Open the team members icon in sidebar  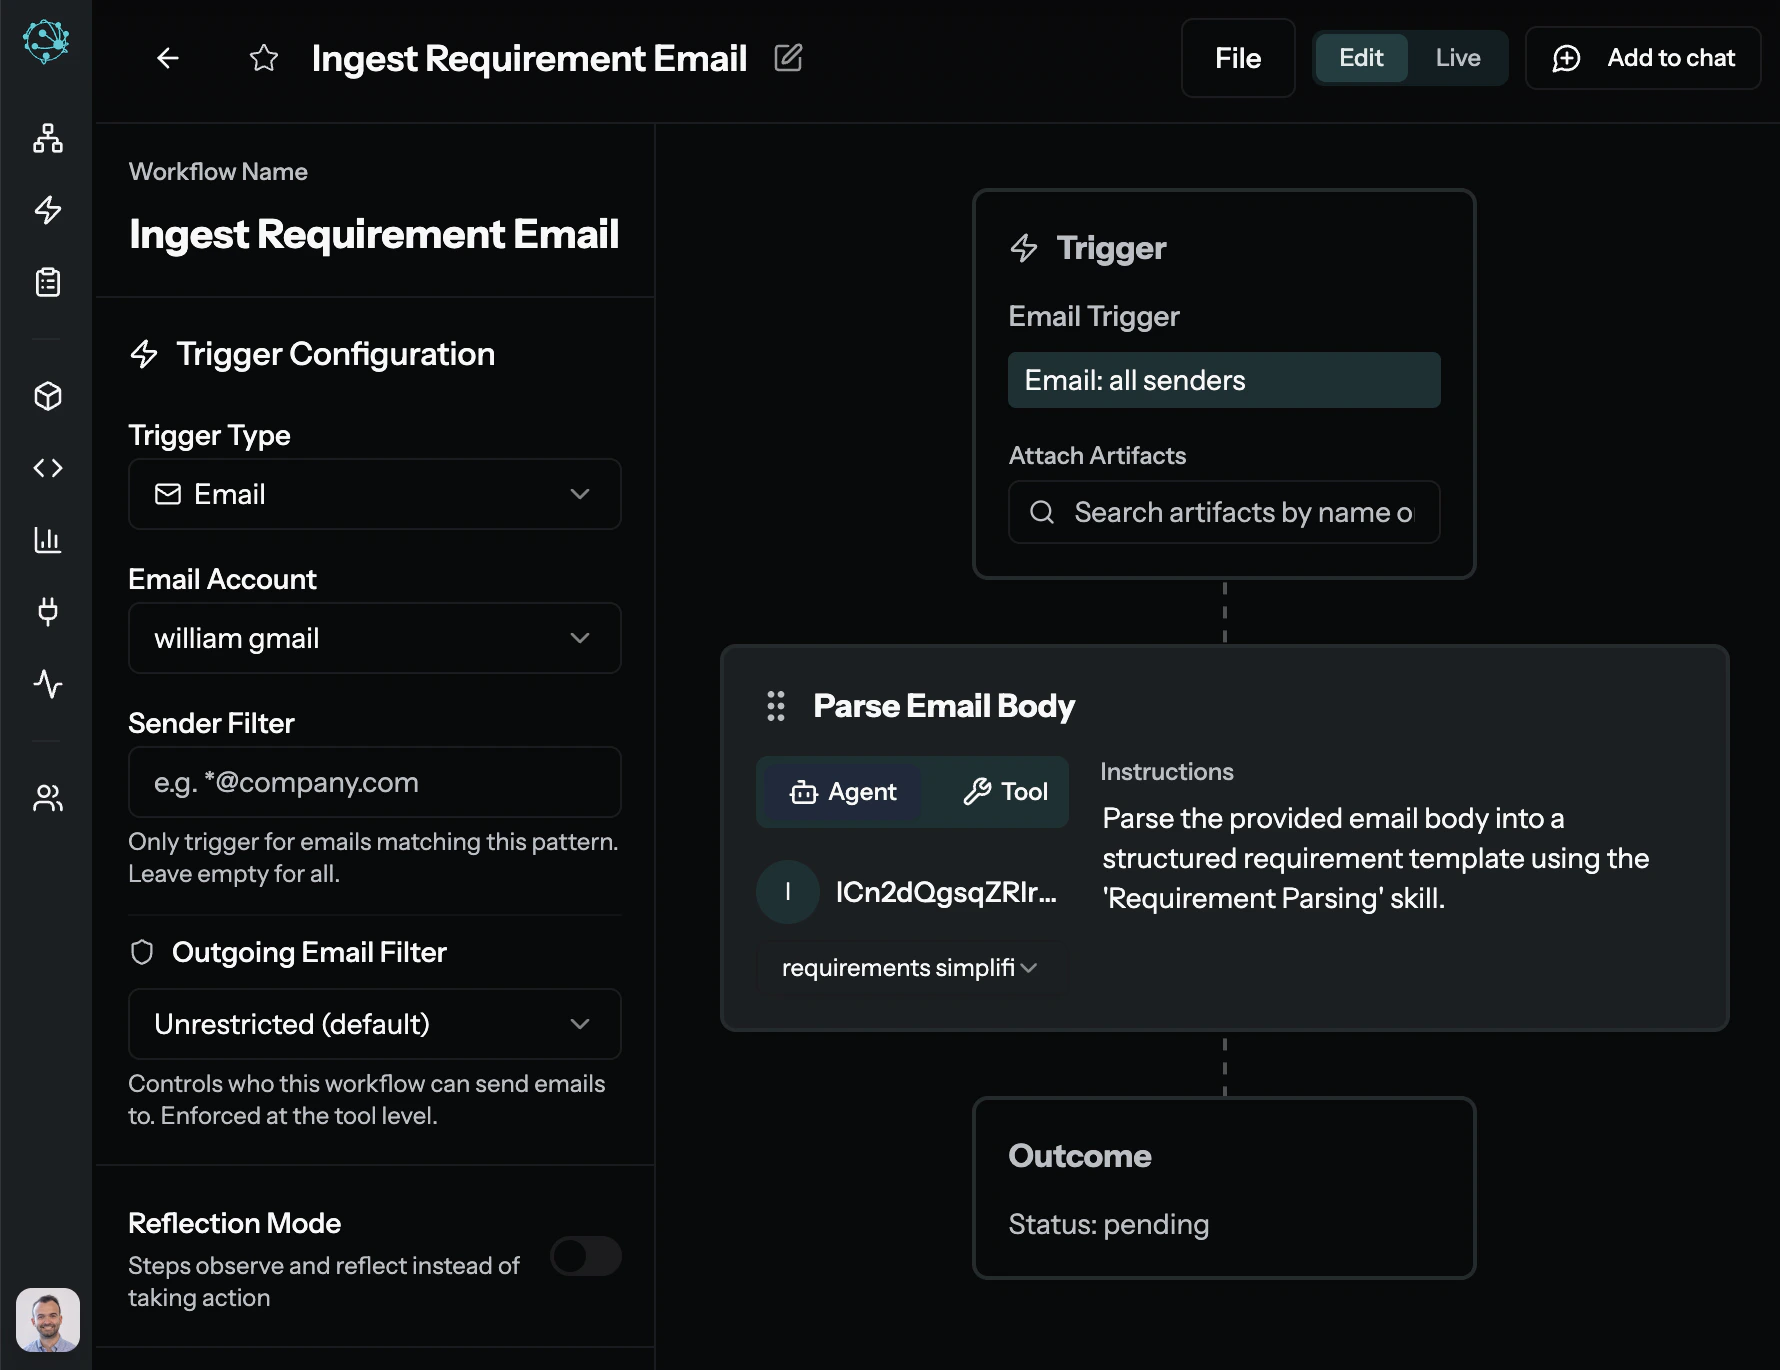click(x=47, y=798)
